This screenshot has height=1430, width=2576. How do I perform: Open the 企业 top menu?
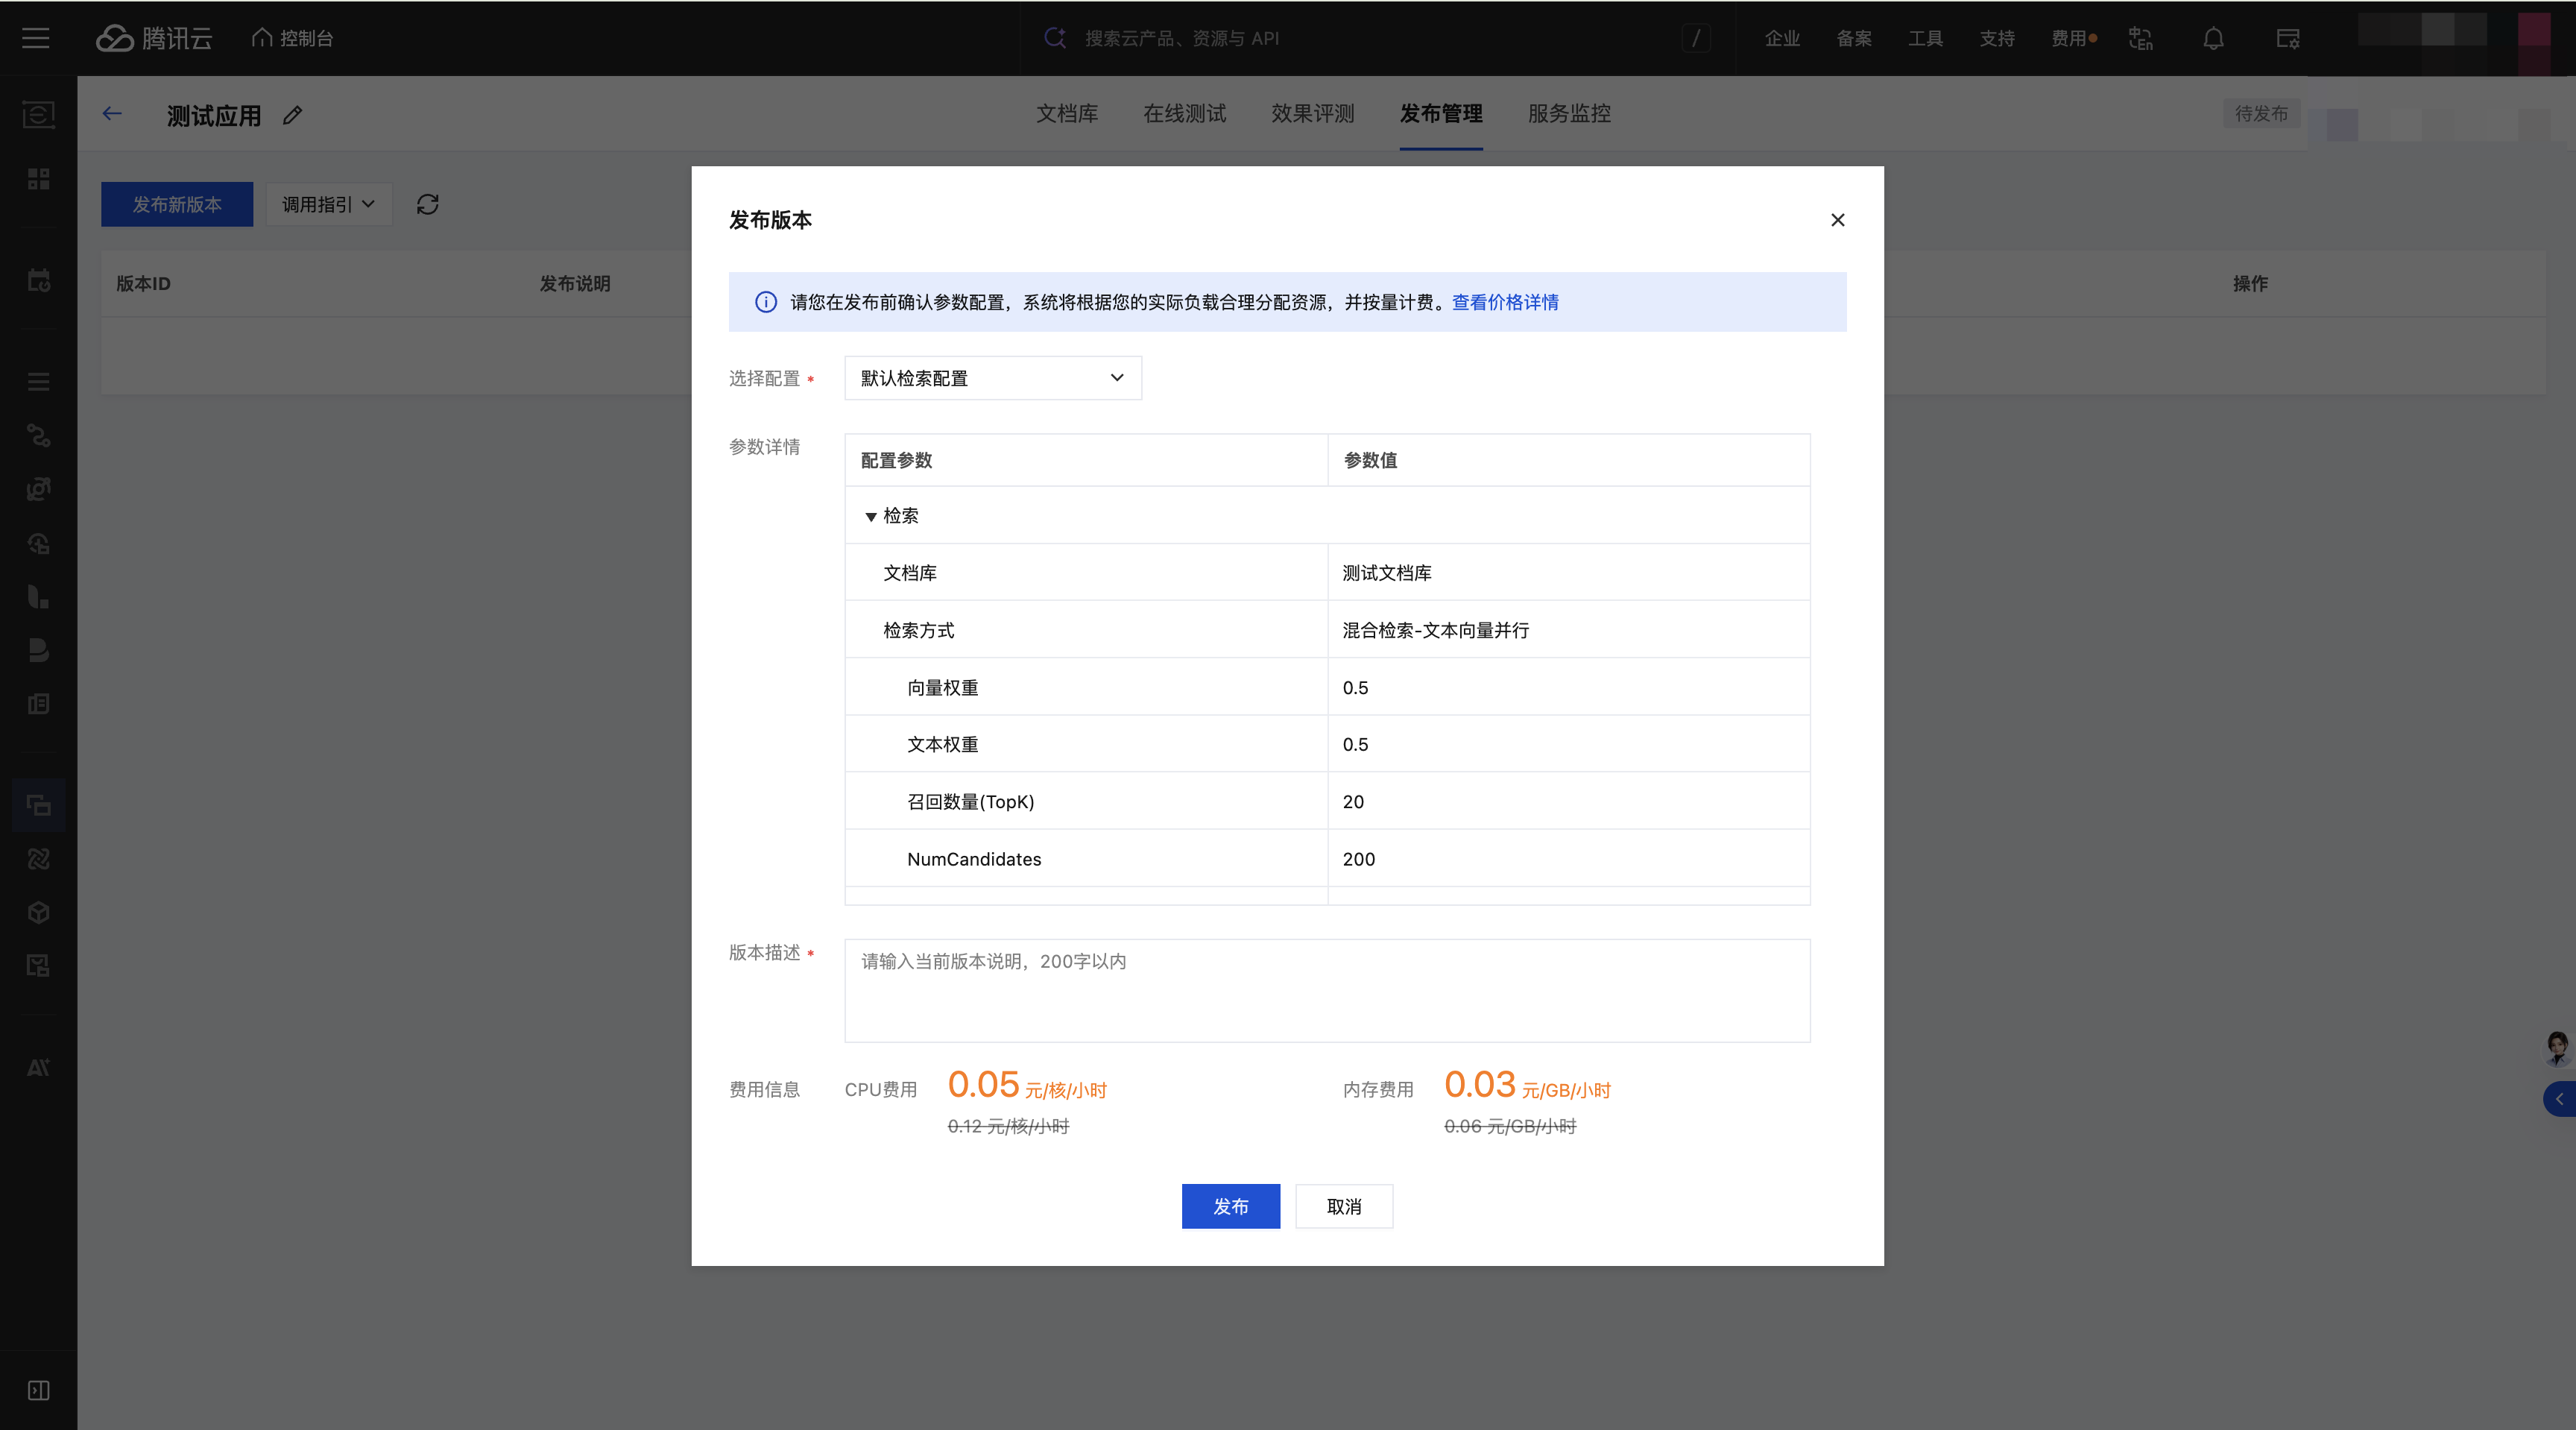[1782, 38]
